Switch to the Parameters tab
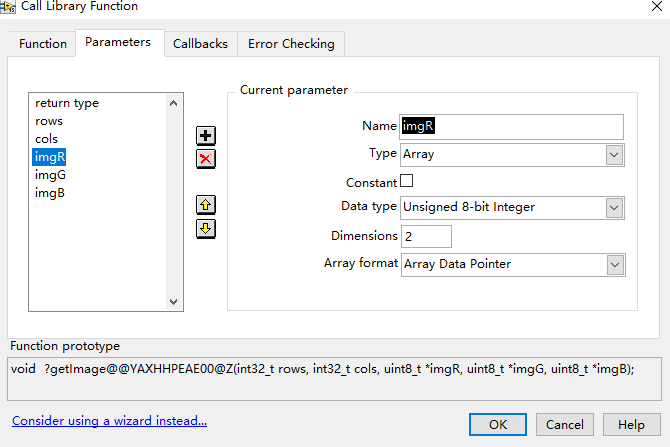The image size is (670, 447). (118, 42)
